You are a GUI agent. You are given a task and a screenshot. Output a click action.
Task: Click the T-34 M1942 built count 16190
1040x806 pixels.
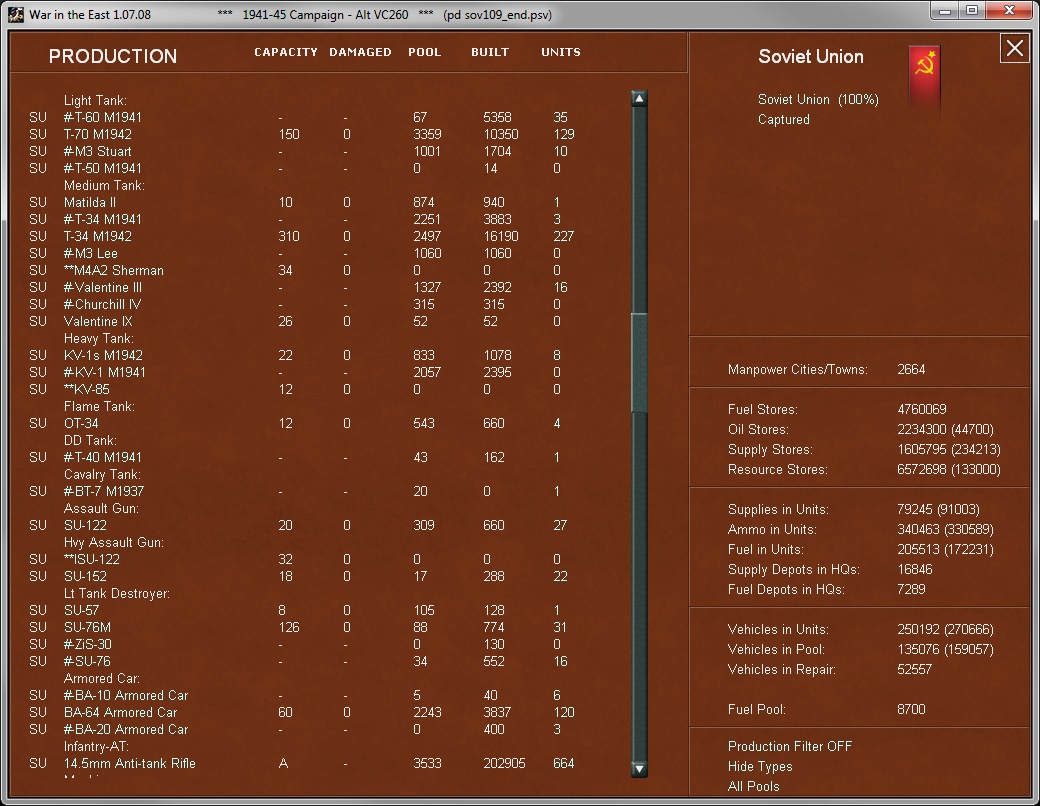click(x=501, y=236)
